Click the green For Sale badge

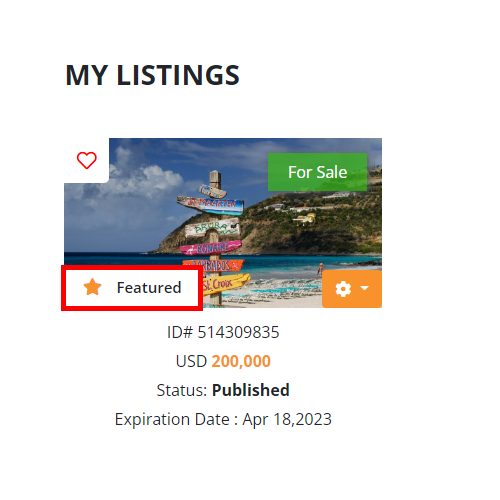point(317,172)
